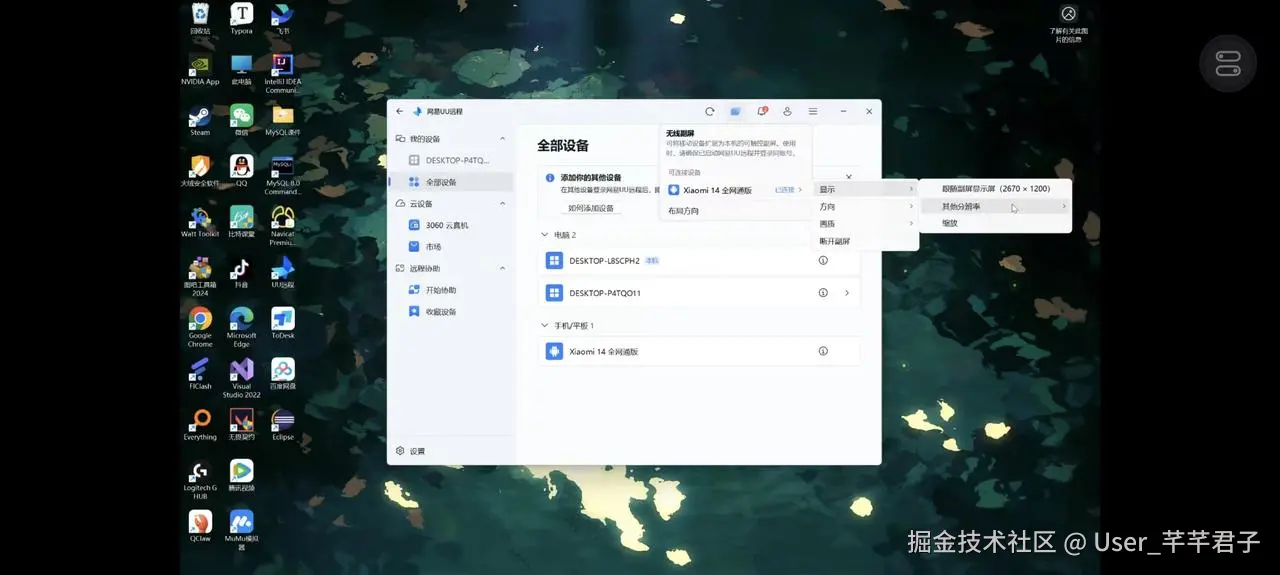Click the back arrow in UU remote window
1280x575 pixels.
click(400, 112)
